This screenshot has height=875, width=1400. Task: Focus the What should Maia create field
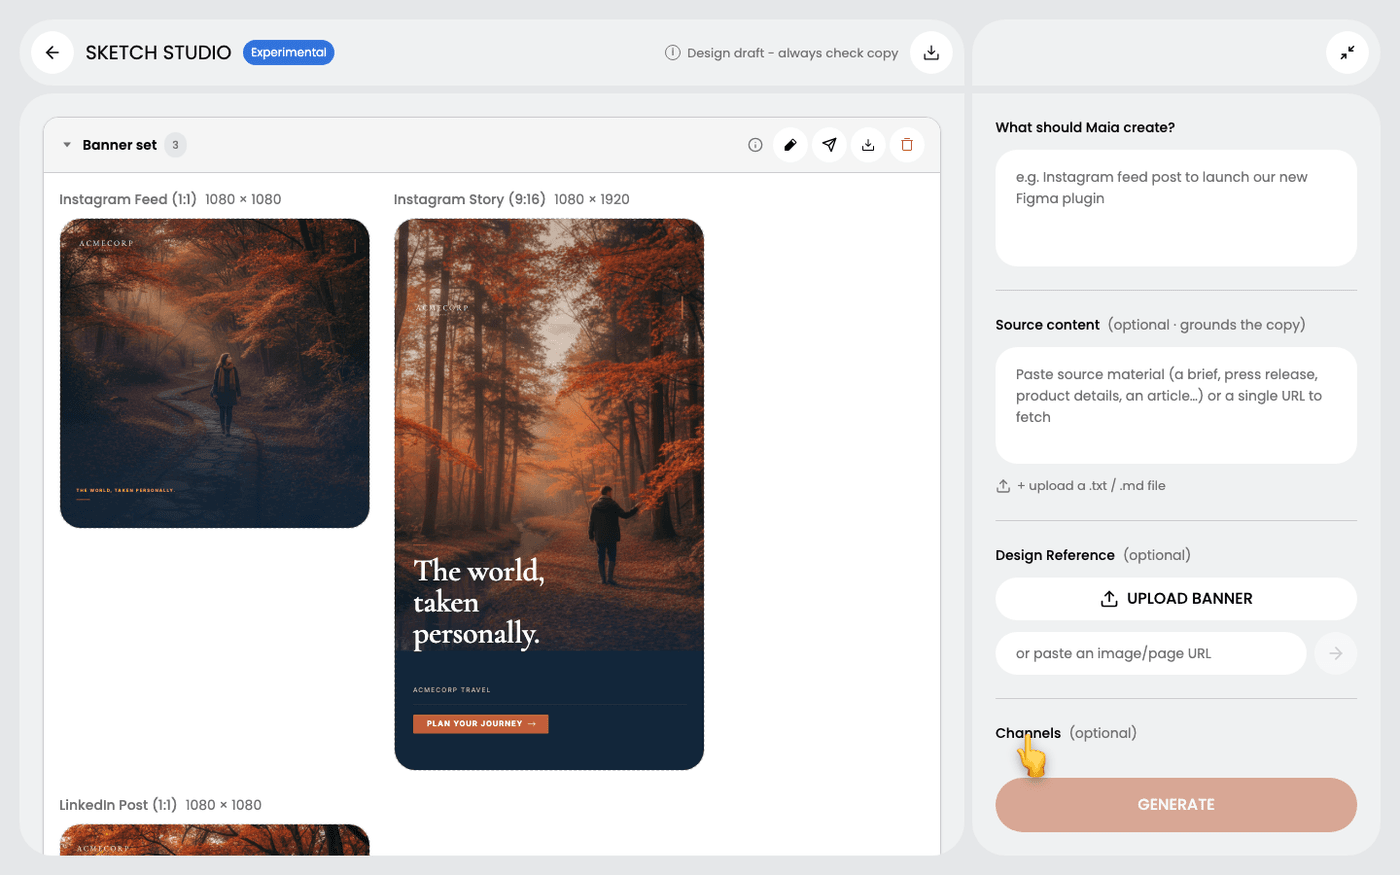tap(1176, 208)
